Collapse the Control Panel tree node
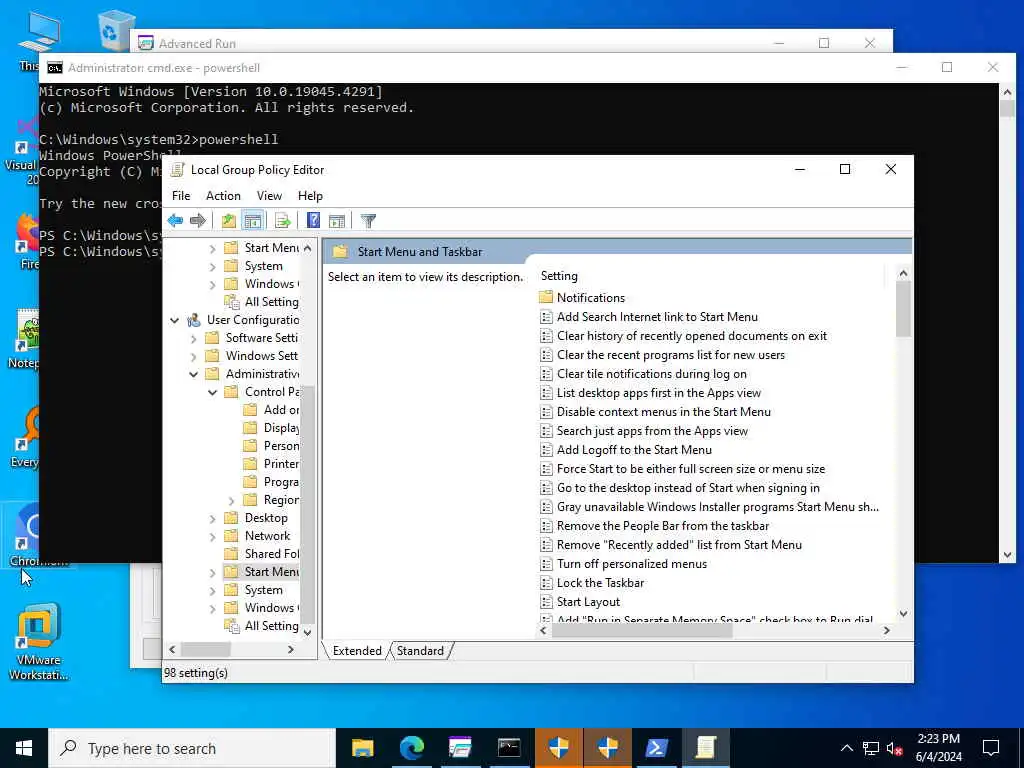1024x768 pixels. [212, 392]
